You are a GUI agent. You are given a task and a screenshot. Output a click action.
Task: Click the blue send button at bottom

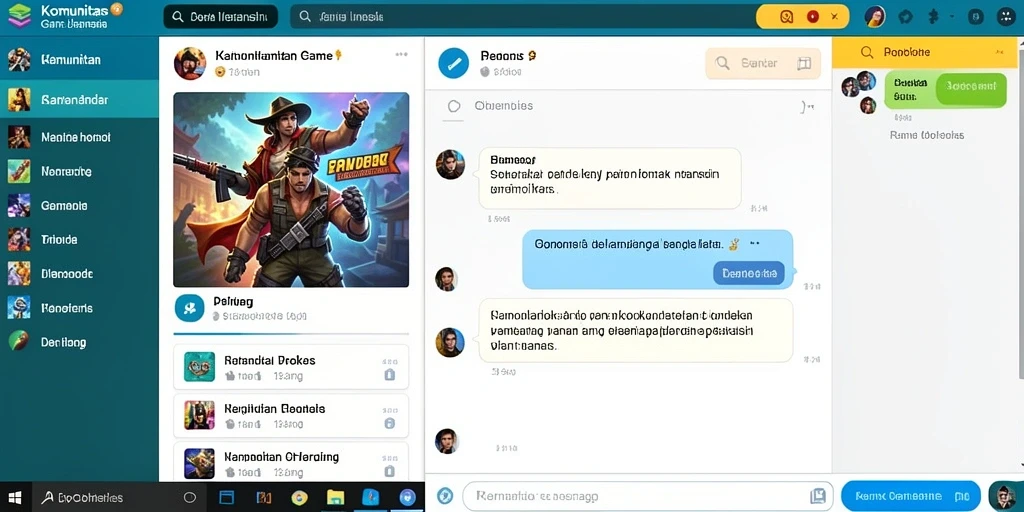click(910, 496)
